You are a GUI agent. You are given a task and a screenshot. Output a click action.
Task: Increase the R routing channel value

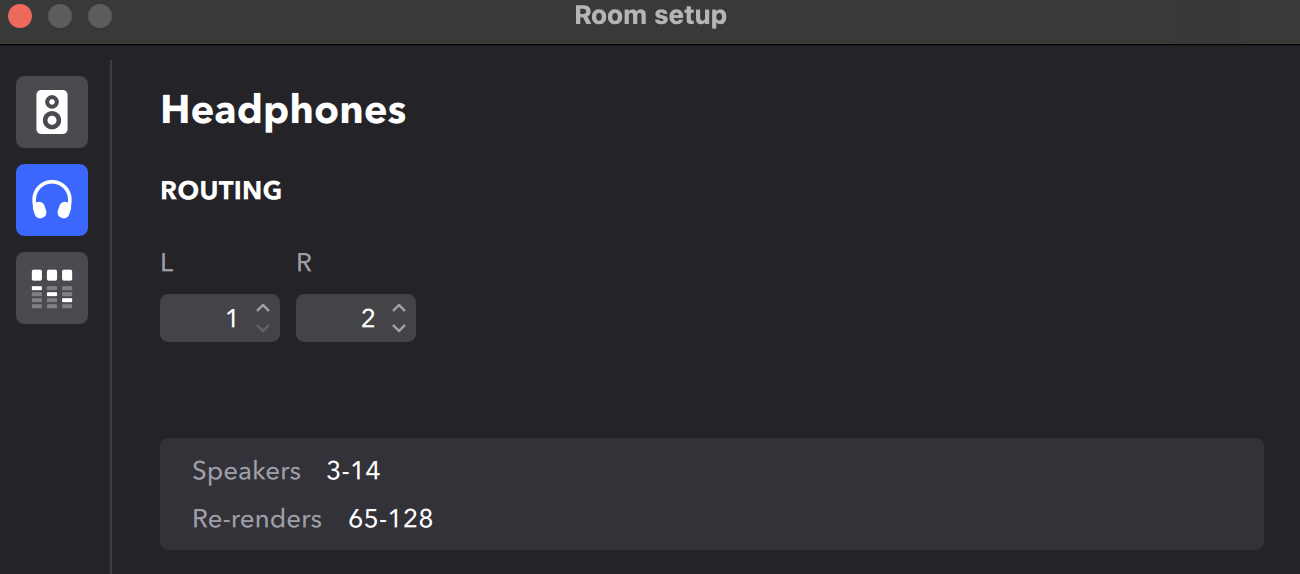coord(399,309)
